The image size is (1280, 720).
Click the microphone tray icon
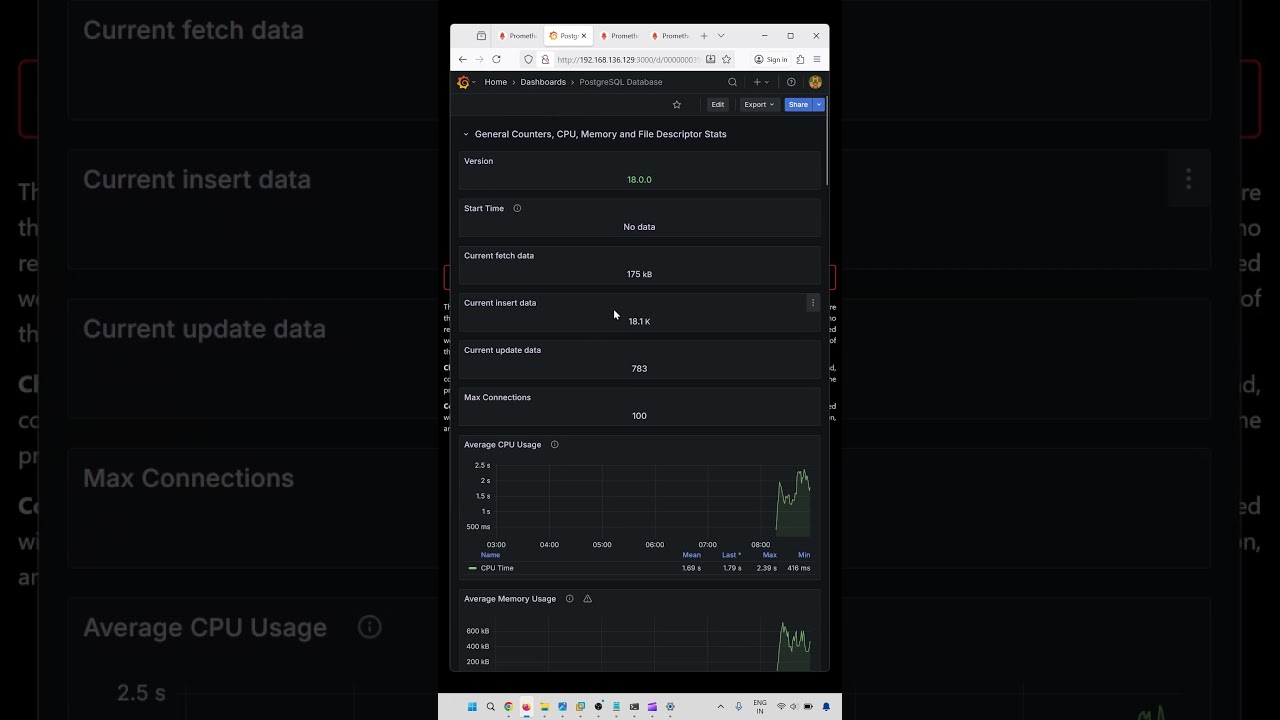739,707
